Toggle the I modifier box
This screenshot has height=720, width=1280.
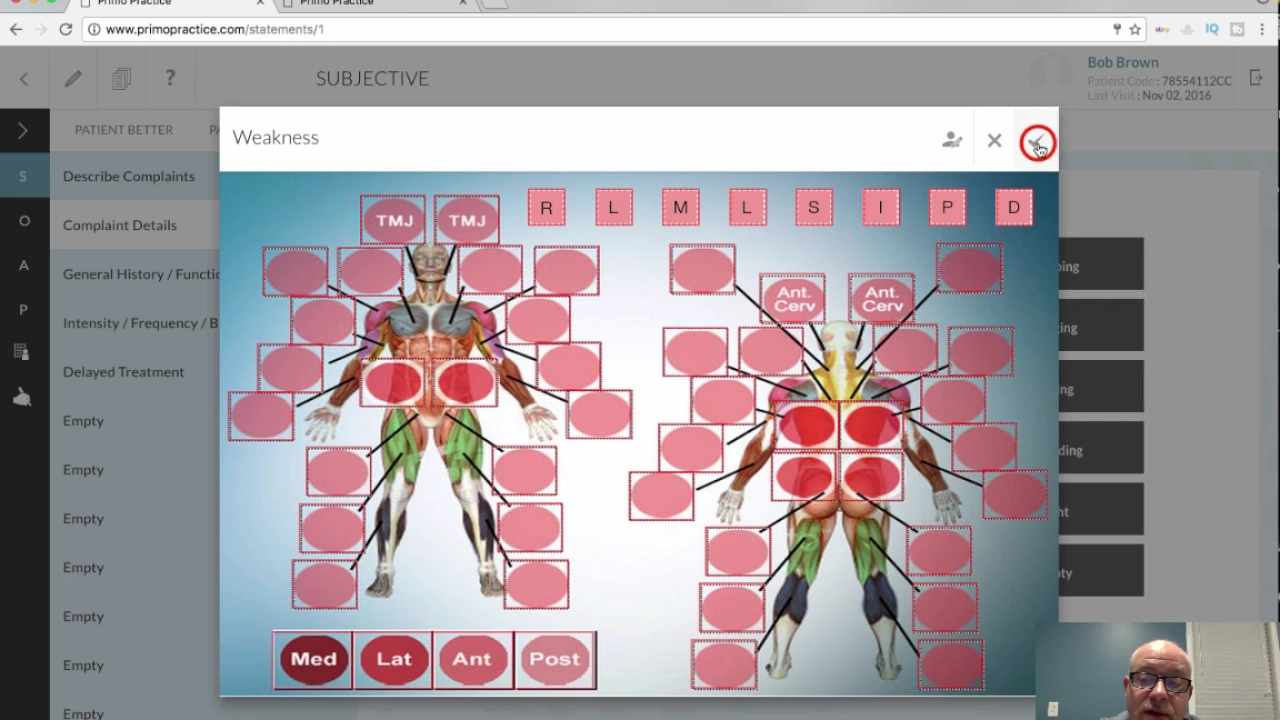pos(881,207)
